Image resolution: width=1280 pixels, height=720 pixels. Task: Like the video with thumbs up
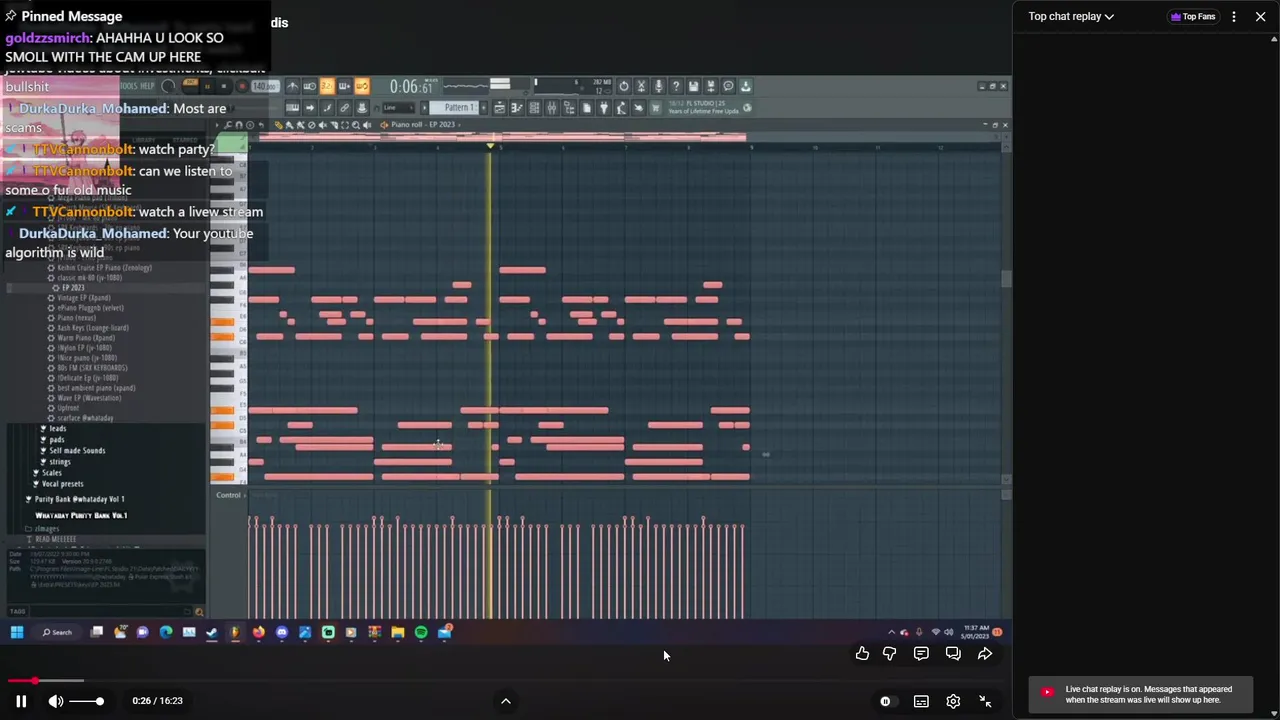coord(862,654)
